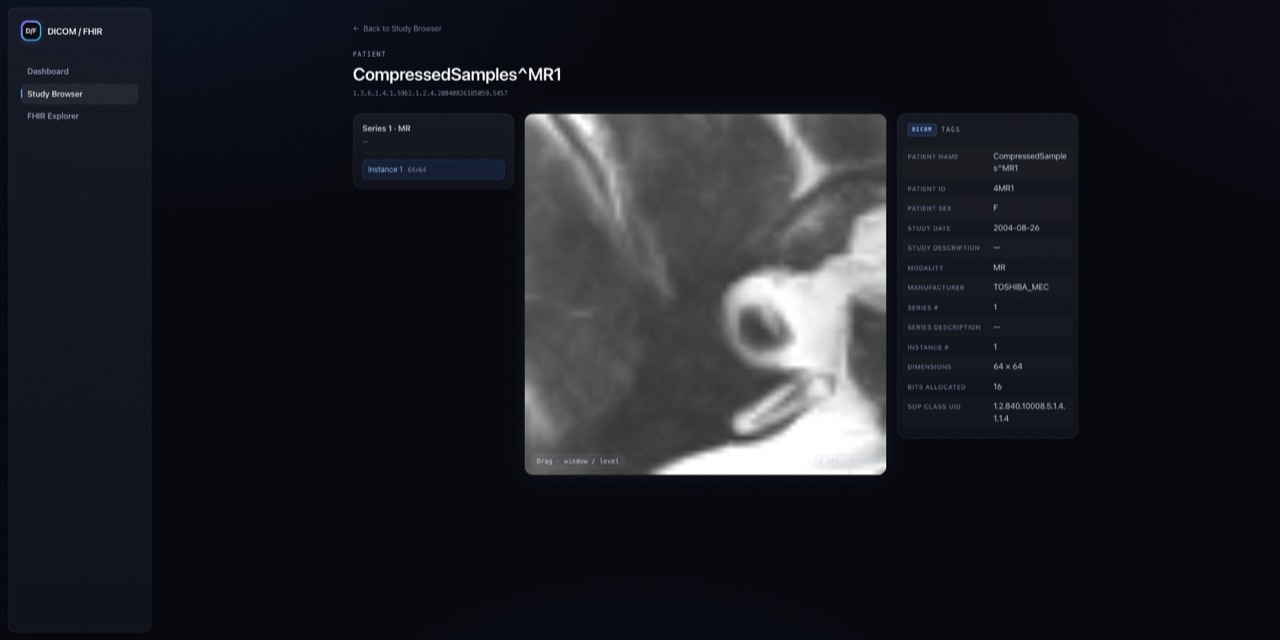This screenshot has width=1280, height=640.
Task: Click the DICOM badge in tags panel
Action: pos(922,130)
